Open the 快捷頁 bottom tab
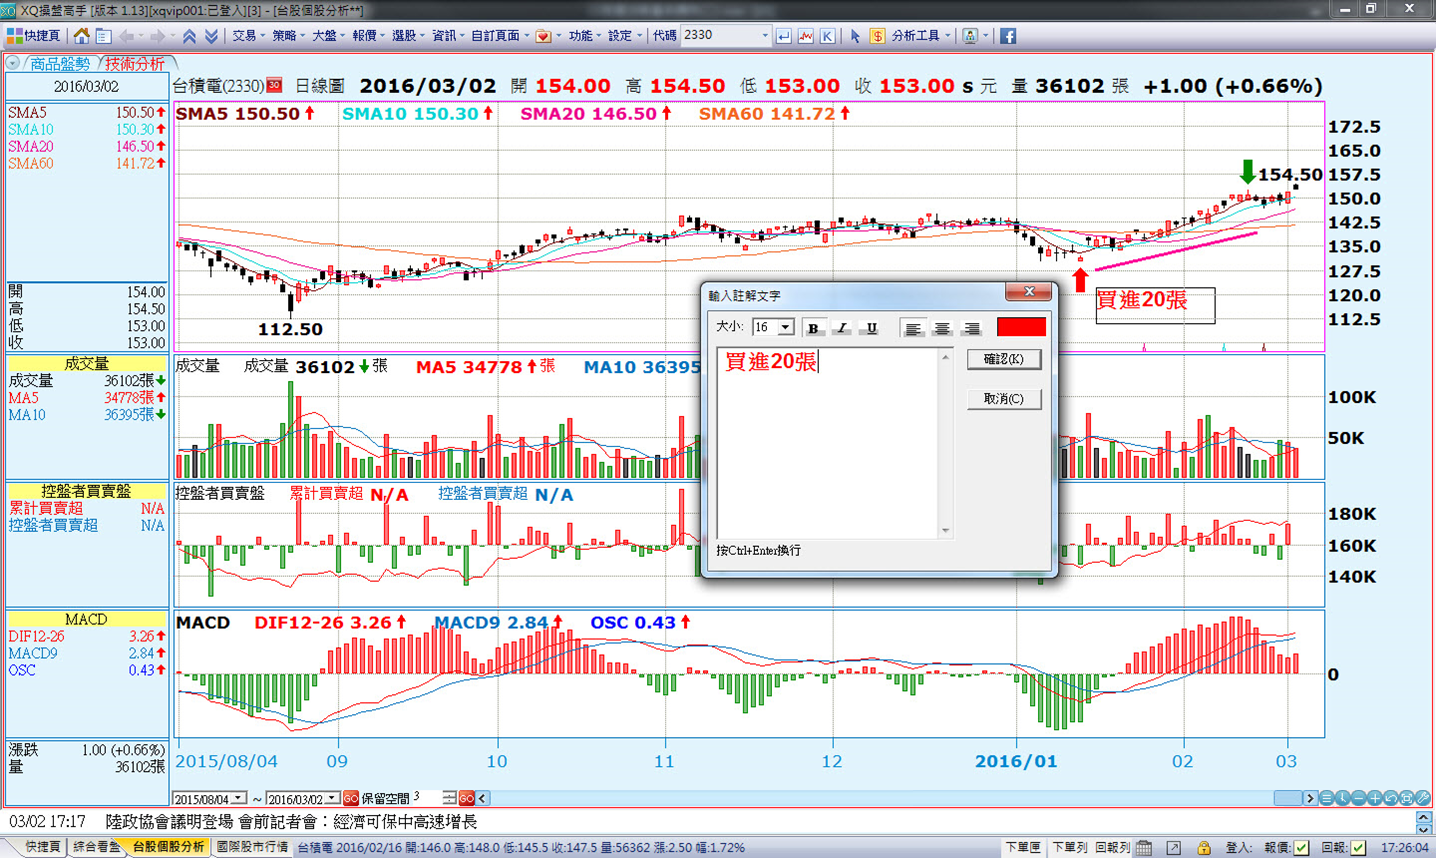Image resolution: width=1436 pixels, height=858 pixels. 42,847
